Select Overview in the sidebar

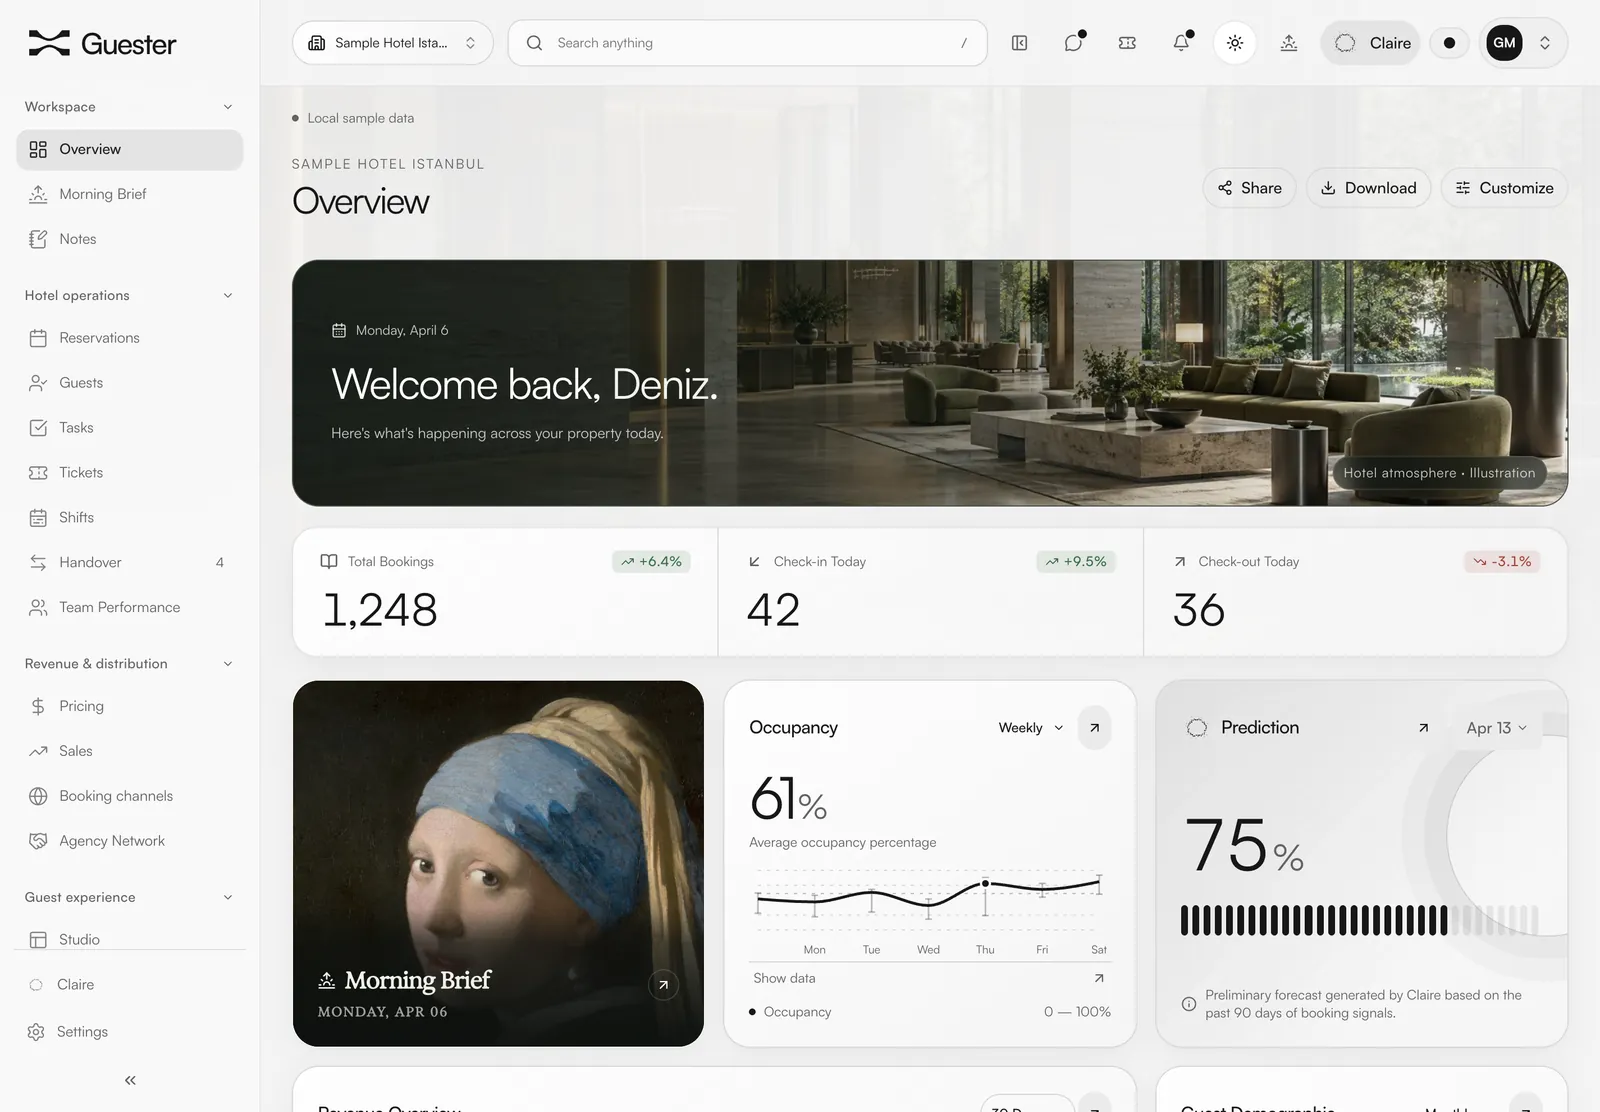tap(129, 149)
